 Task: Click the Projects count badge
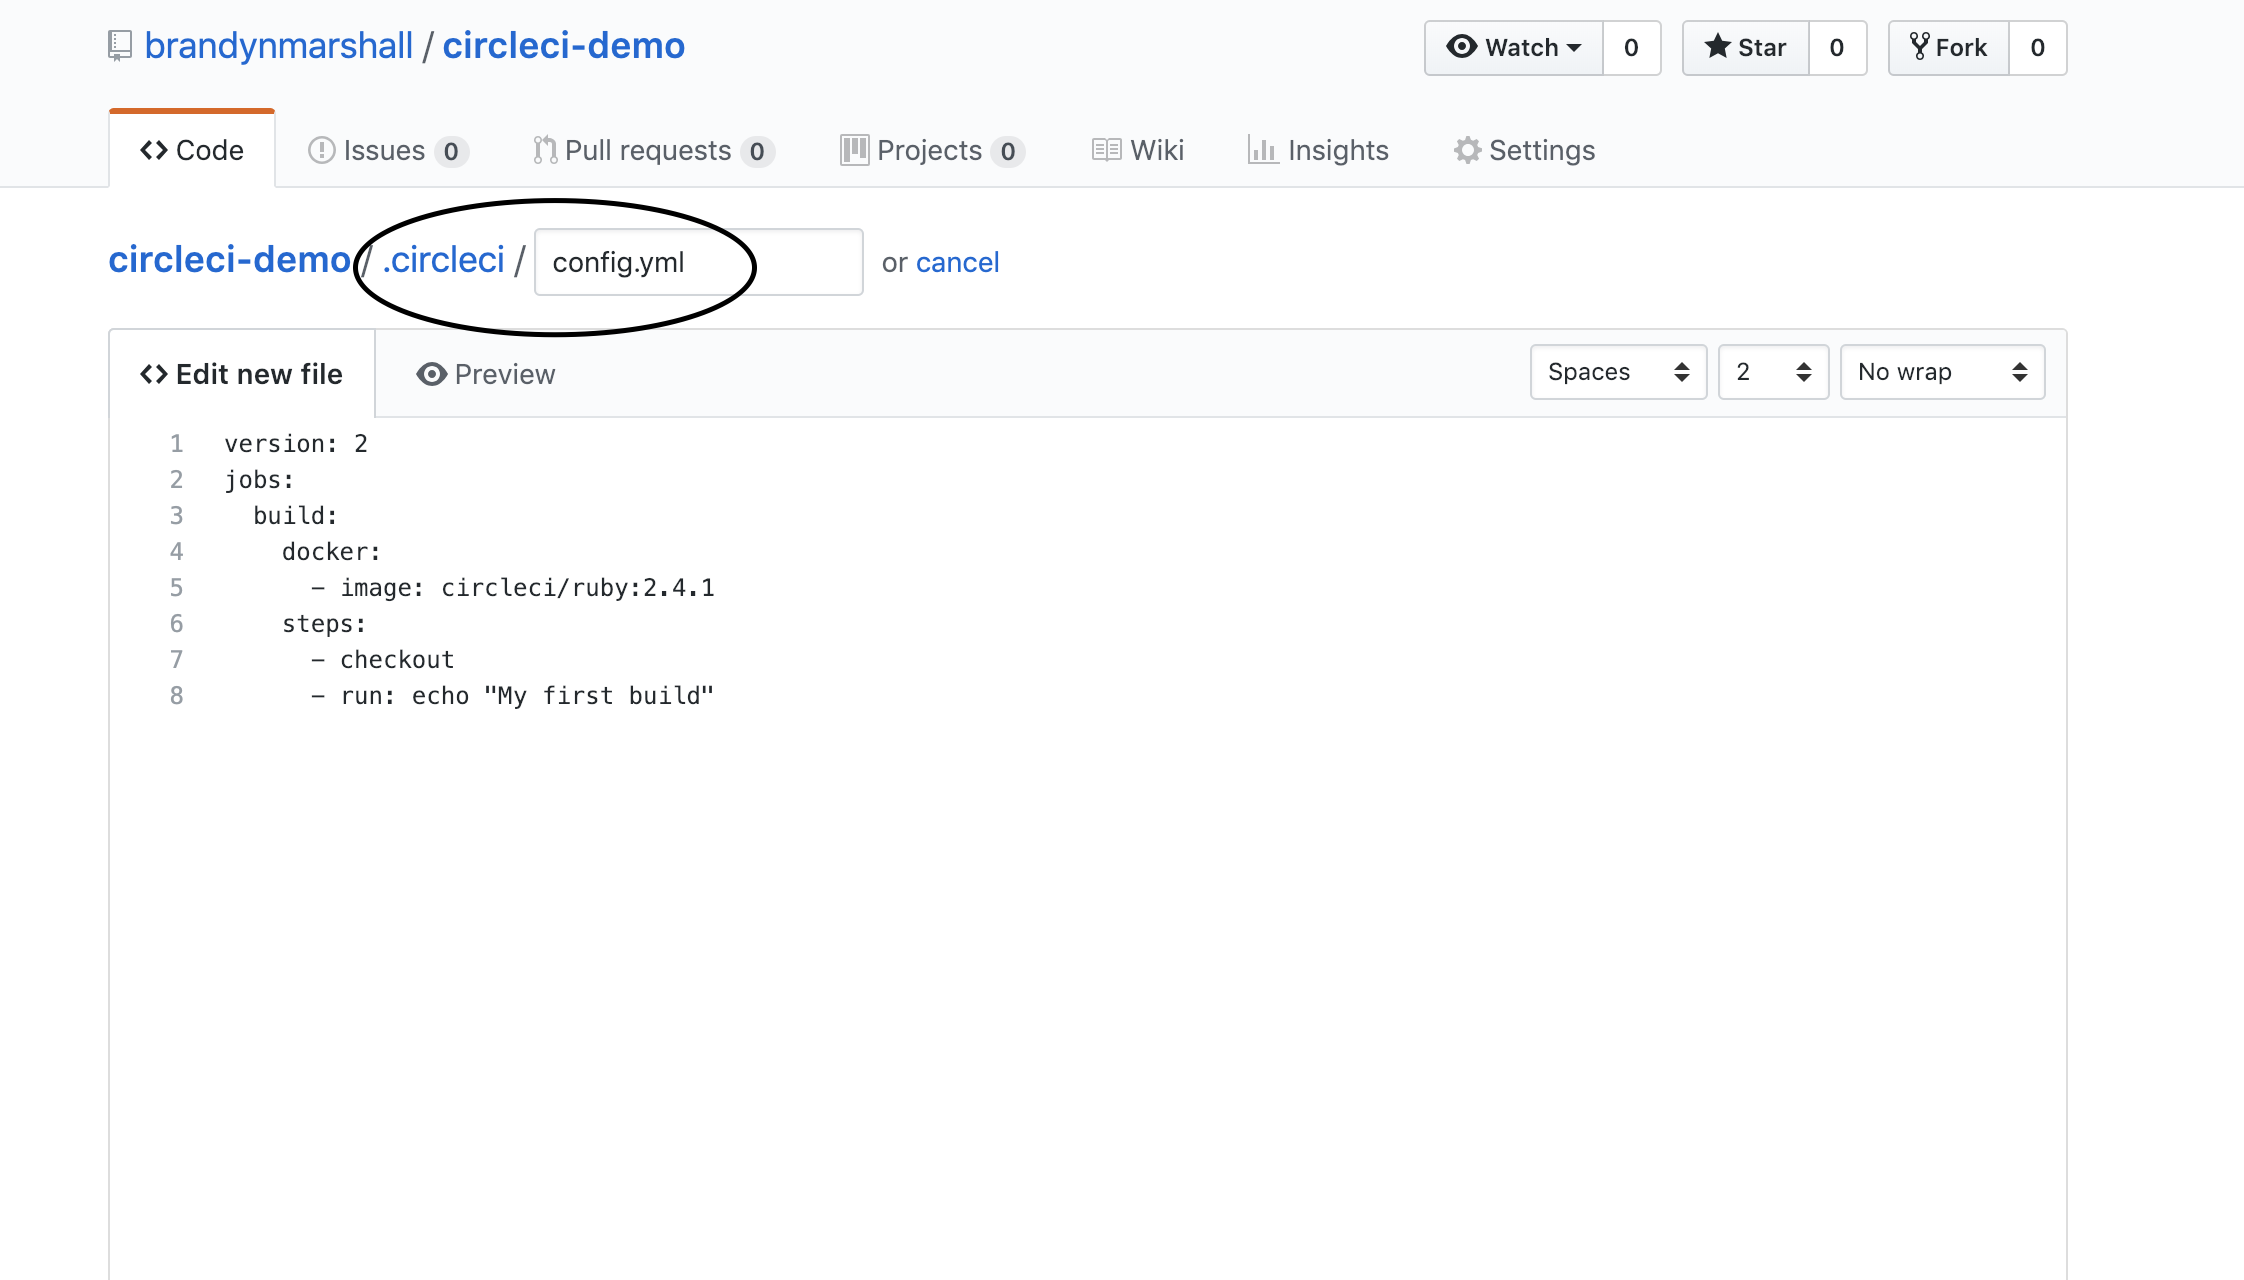pos(1008,151)
